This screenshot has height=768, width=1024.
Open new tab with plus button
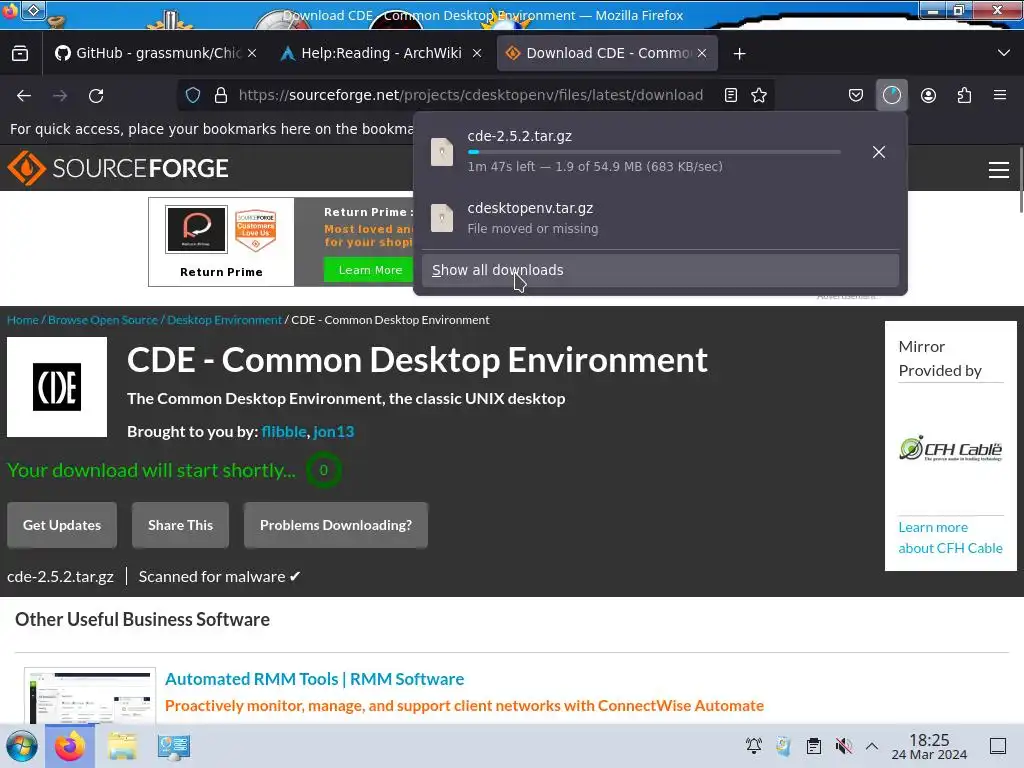tap(739, 54)
